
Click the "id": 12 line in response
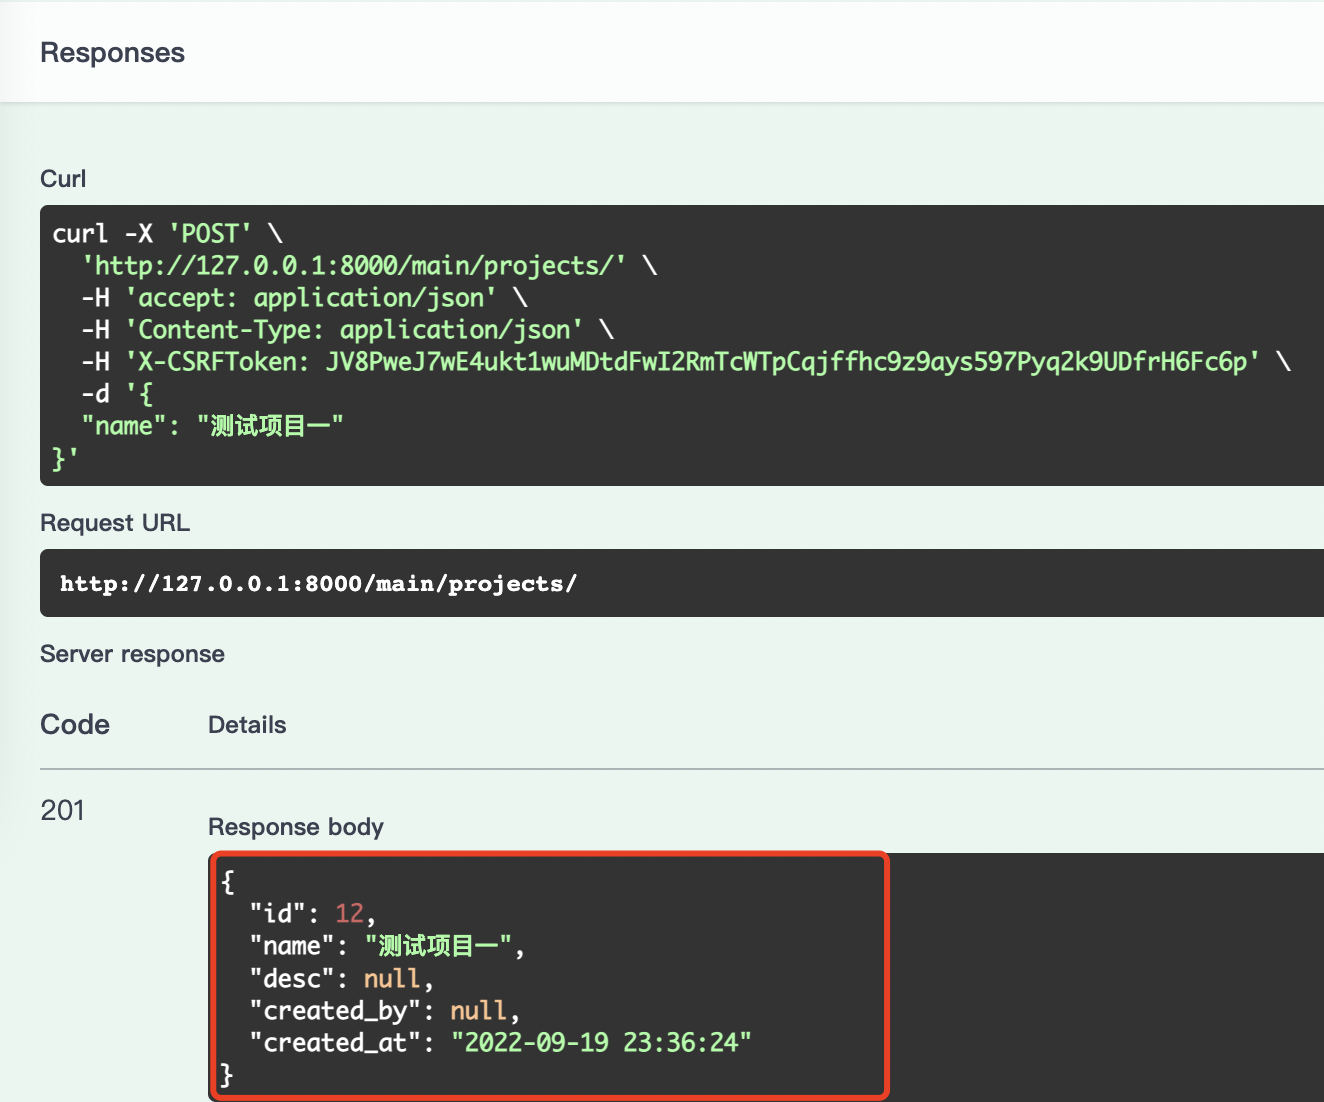(x=312, y=914)
